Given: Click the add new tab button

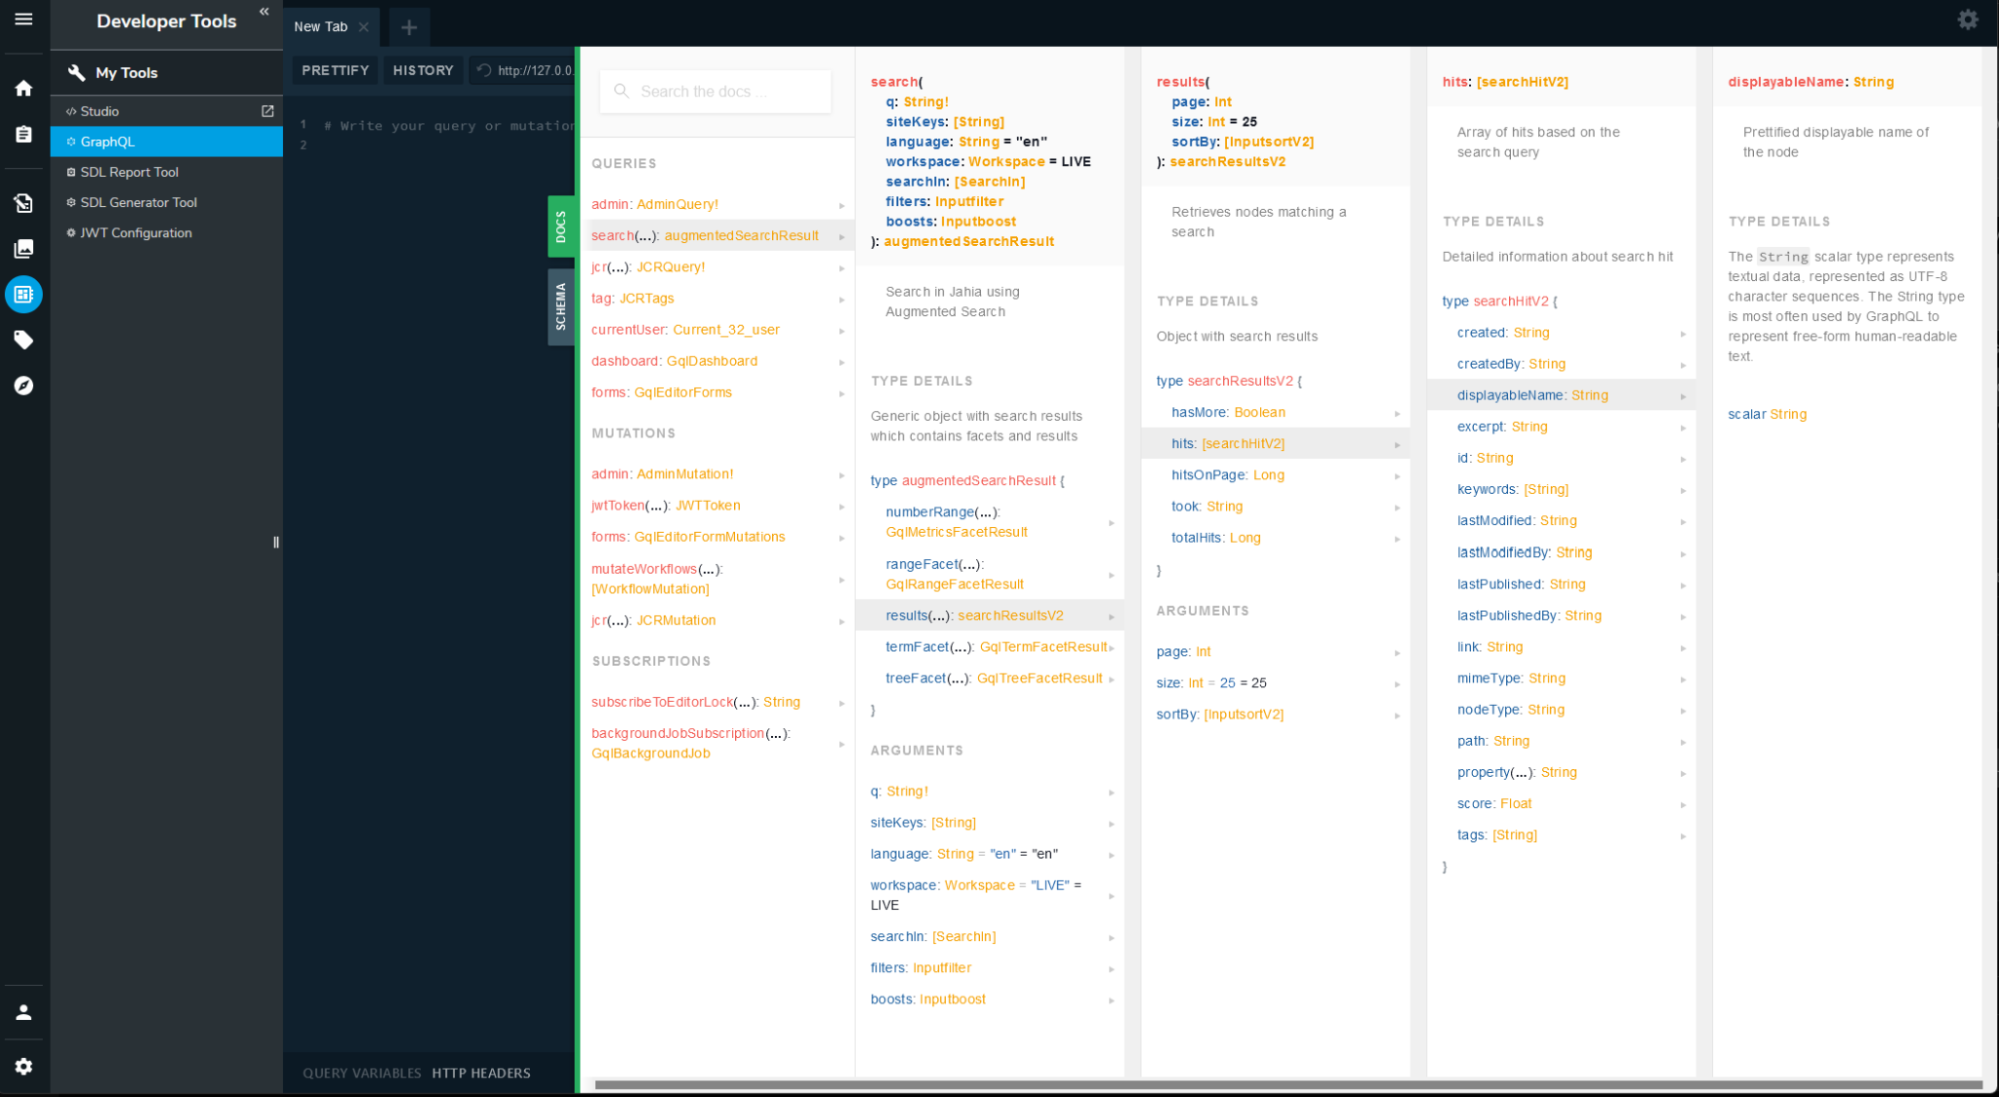Looking at the screenshot, I should click(407, 26).
